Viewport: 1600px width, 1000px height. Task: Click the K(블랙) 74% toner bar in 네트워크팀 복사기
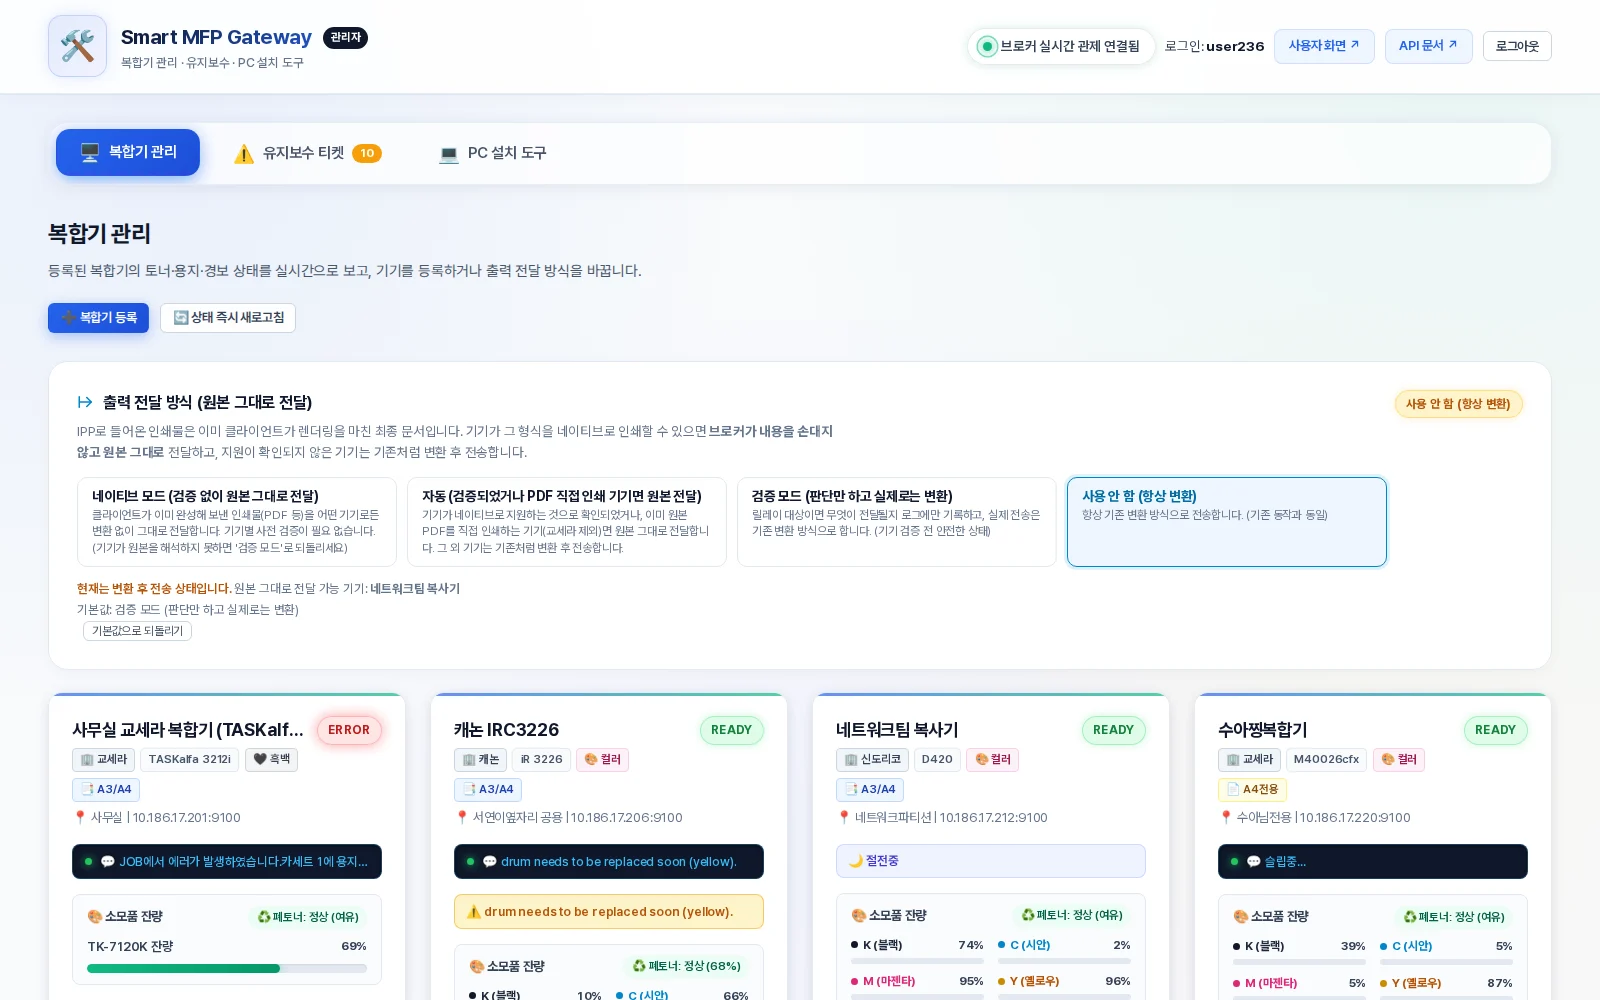coord(917,961)
